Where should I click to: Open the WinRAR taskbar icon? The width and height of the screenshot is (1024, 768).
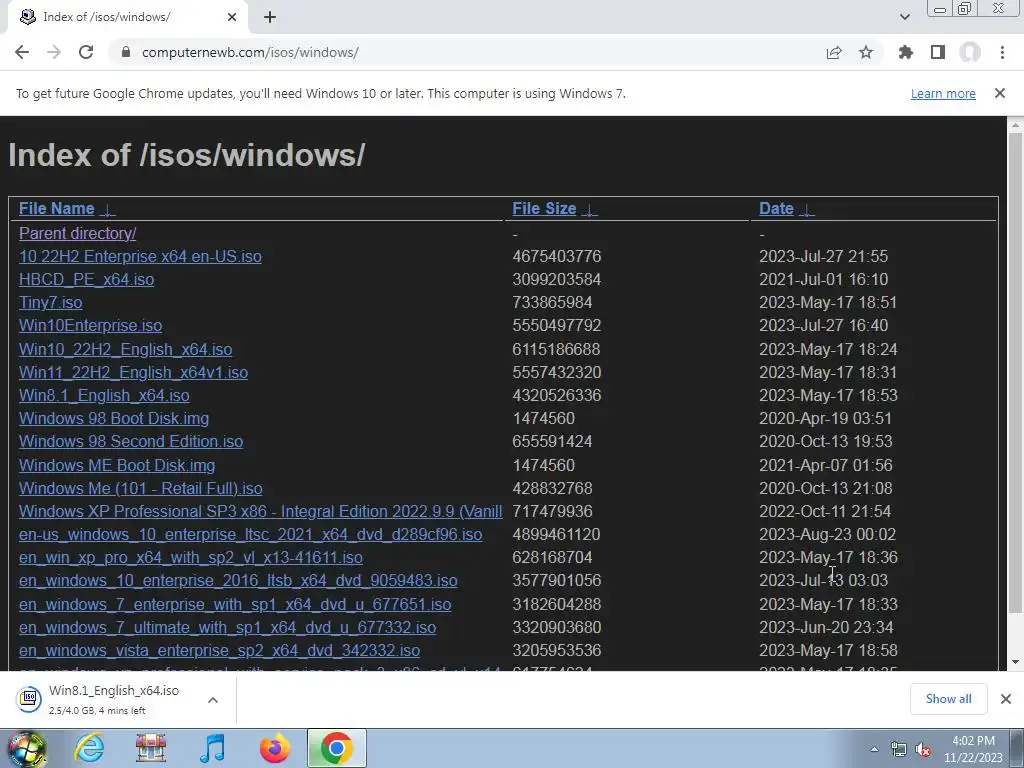(150, 748)
